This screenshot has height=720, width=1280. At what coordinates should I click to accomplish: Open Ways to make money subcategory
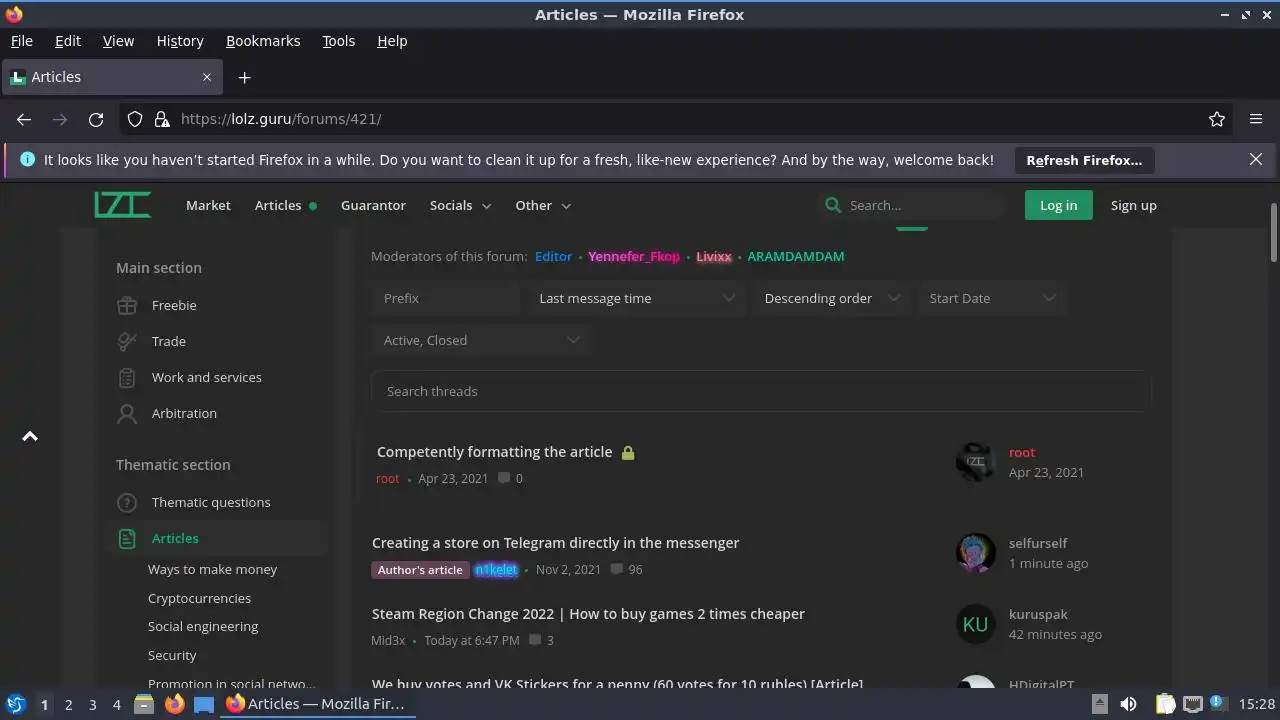[212, 569]
